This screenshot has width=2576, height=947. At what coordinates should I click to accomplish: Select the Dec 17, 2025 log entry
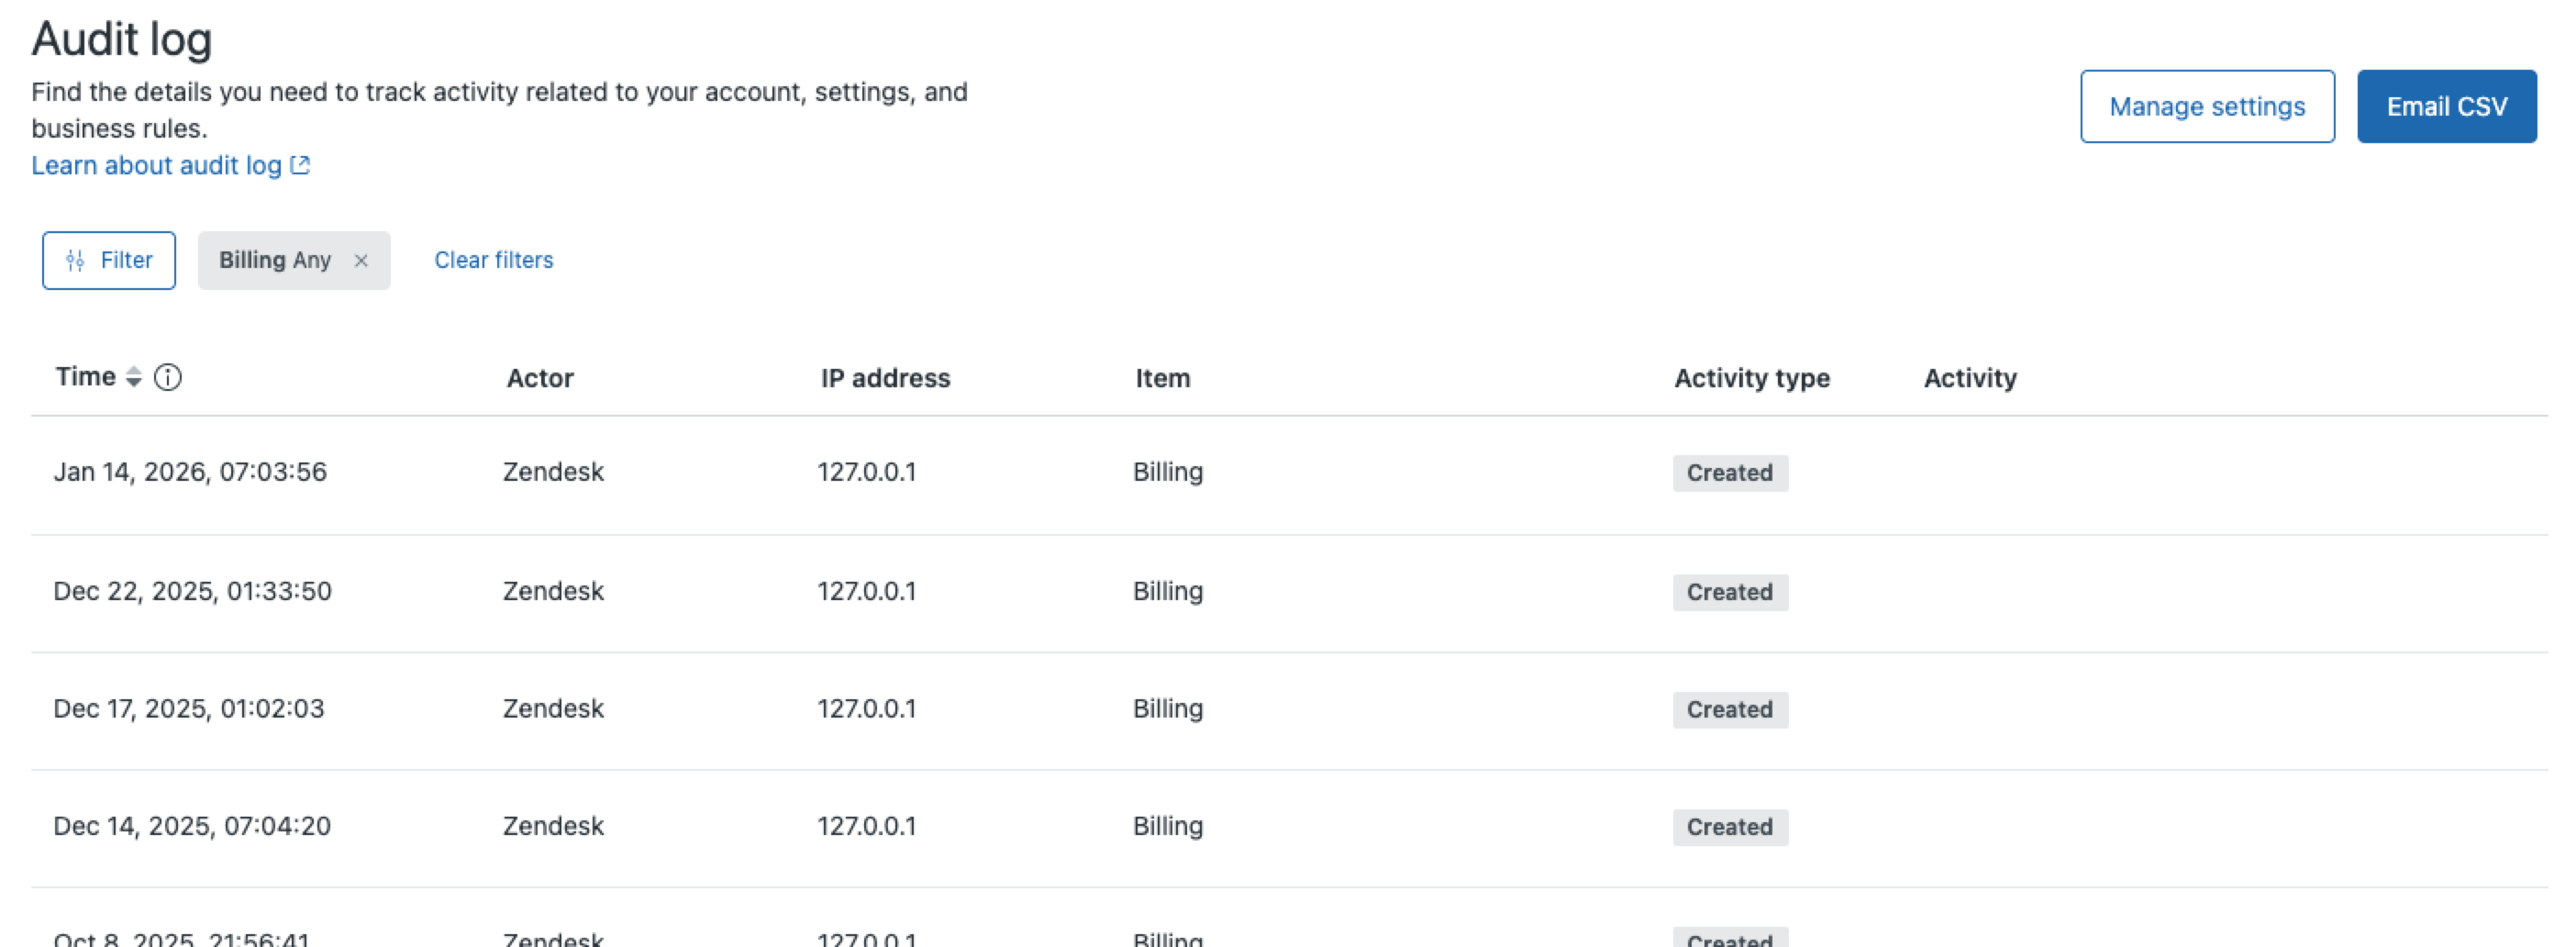(189, 709)
